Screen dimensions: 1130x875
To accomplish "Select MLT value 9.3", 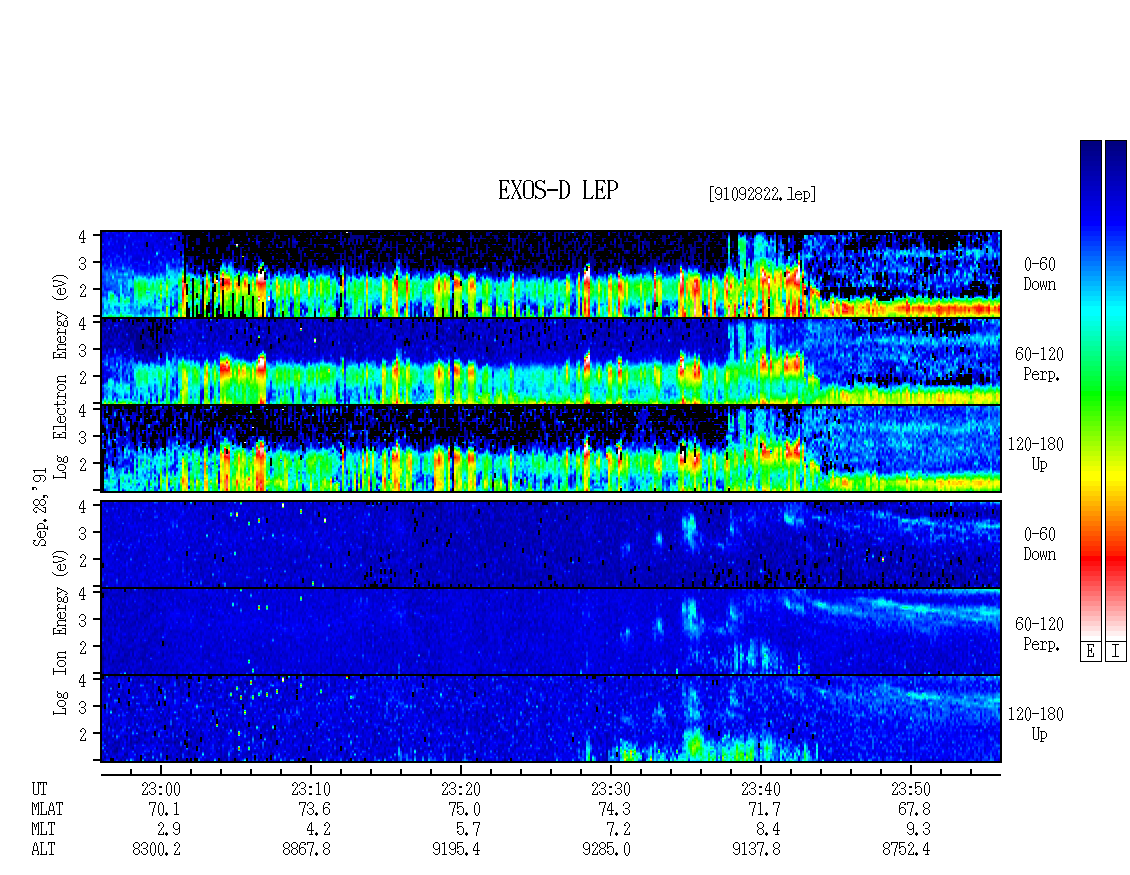I will click(918, 830).
